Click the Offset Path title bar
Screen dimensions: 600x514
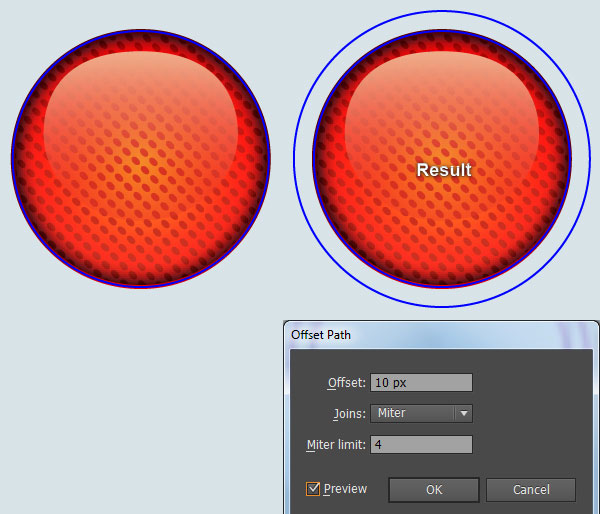click(440, 335)
